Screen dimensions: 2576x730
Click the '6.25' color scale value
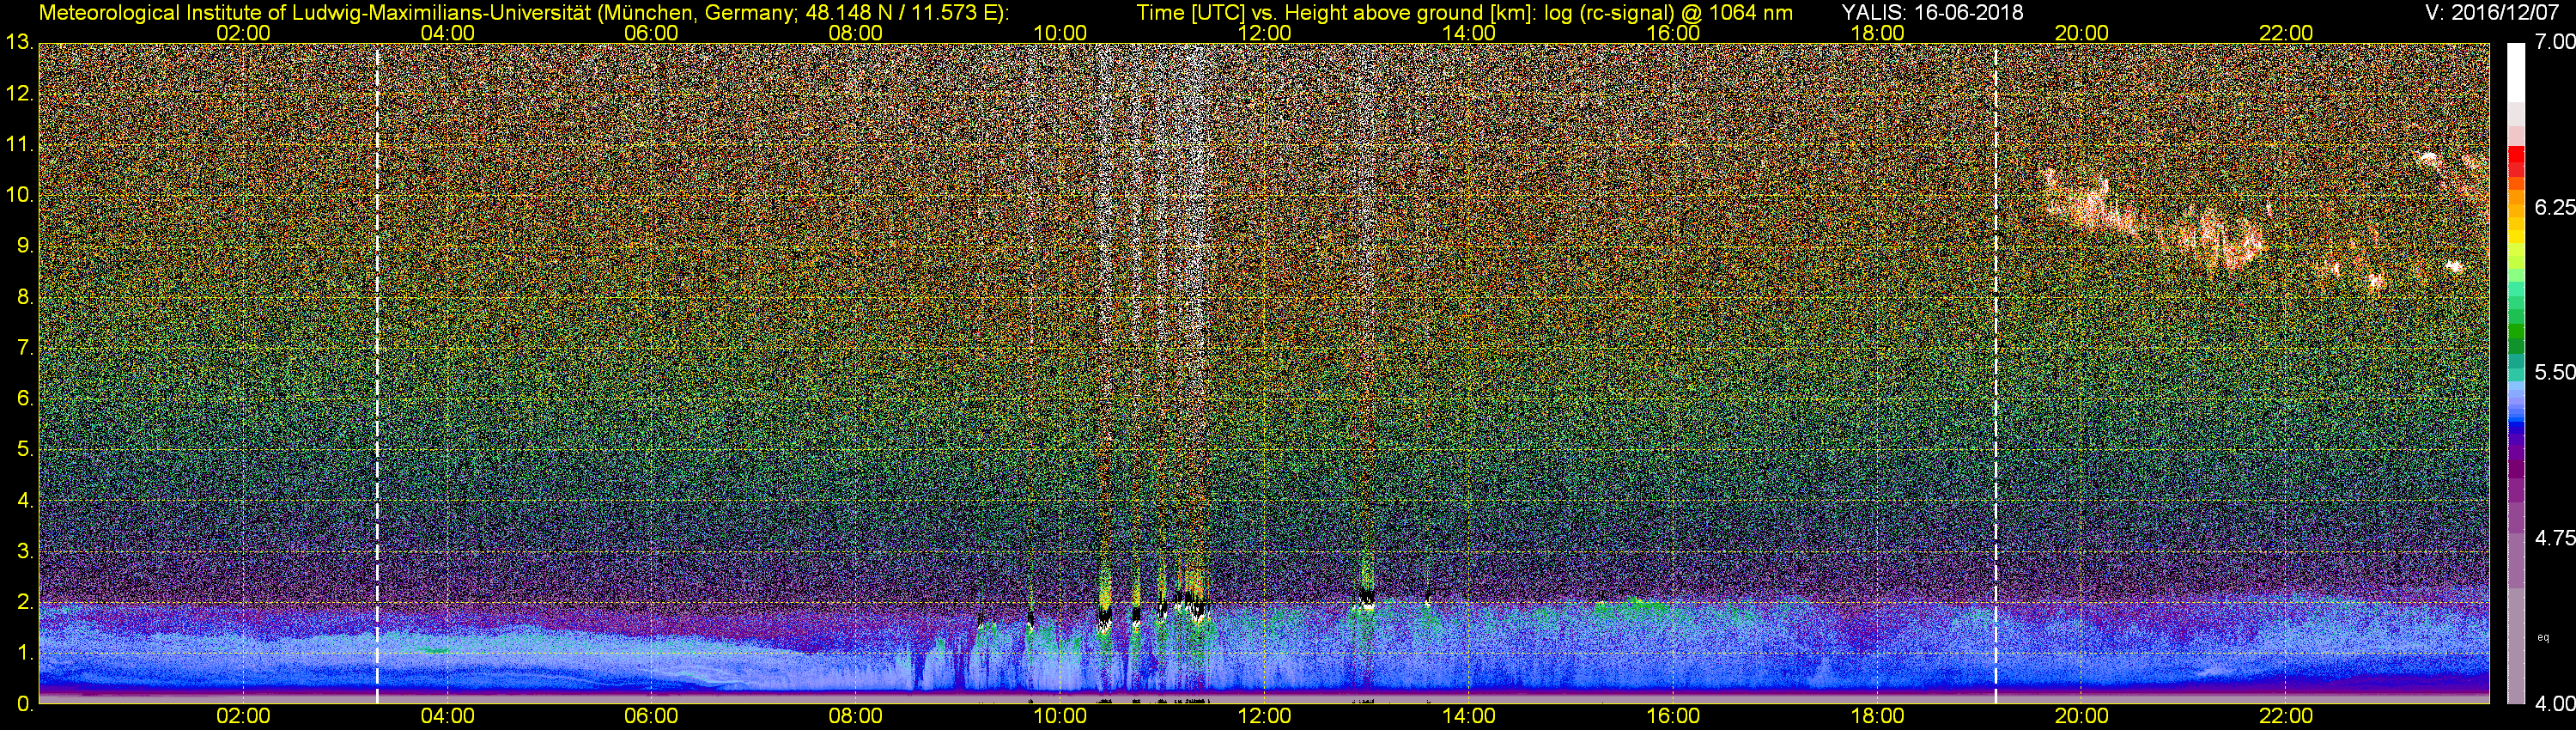click(2554, 207)
